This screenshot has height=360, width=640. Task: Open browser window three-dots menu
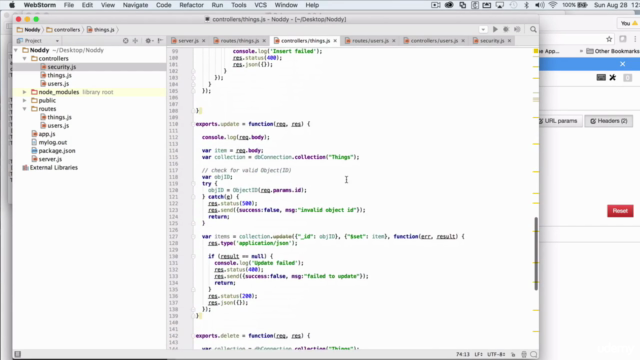(635, 39)
